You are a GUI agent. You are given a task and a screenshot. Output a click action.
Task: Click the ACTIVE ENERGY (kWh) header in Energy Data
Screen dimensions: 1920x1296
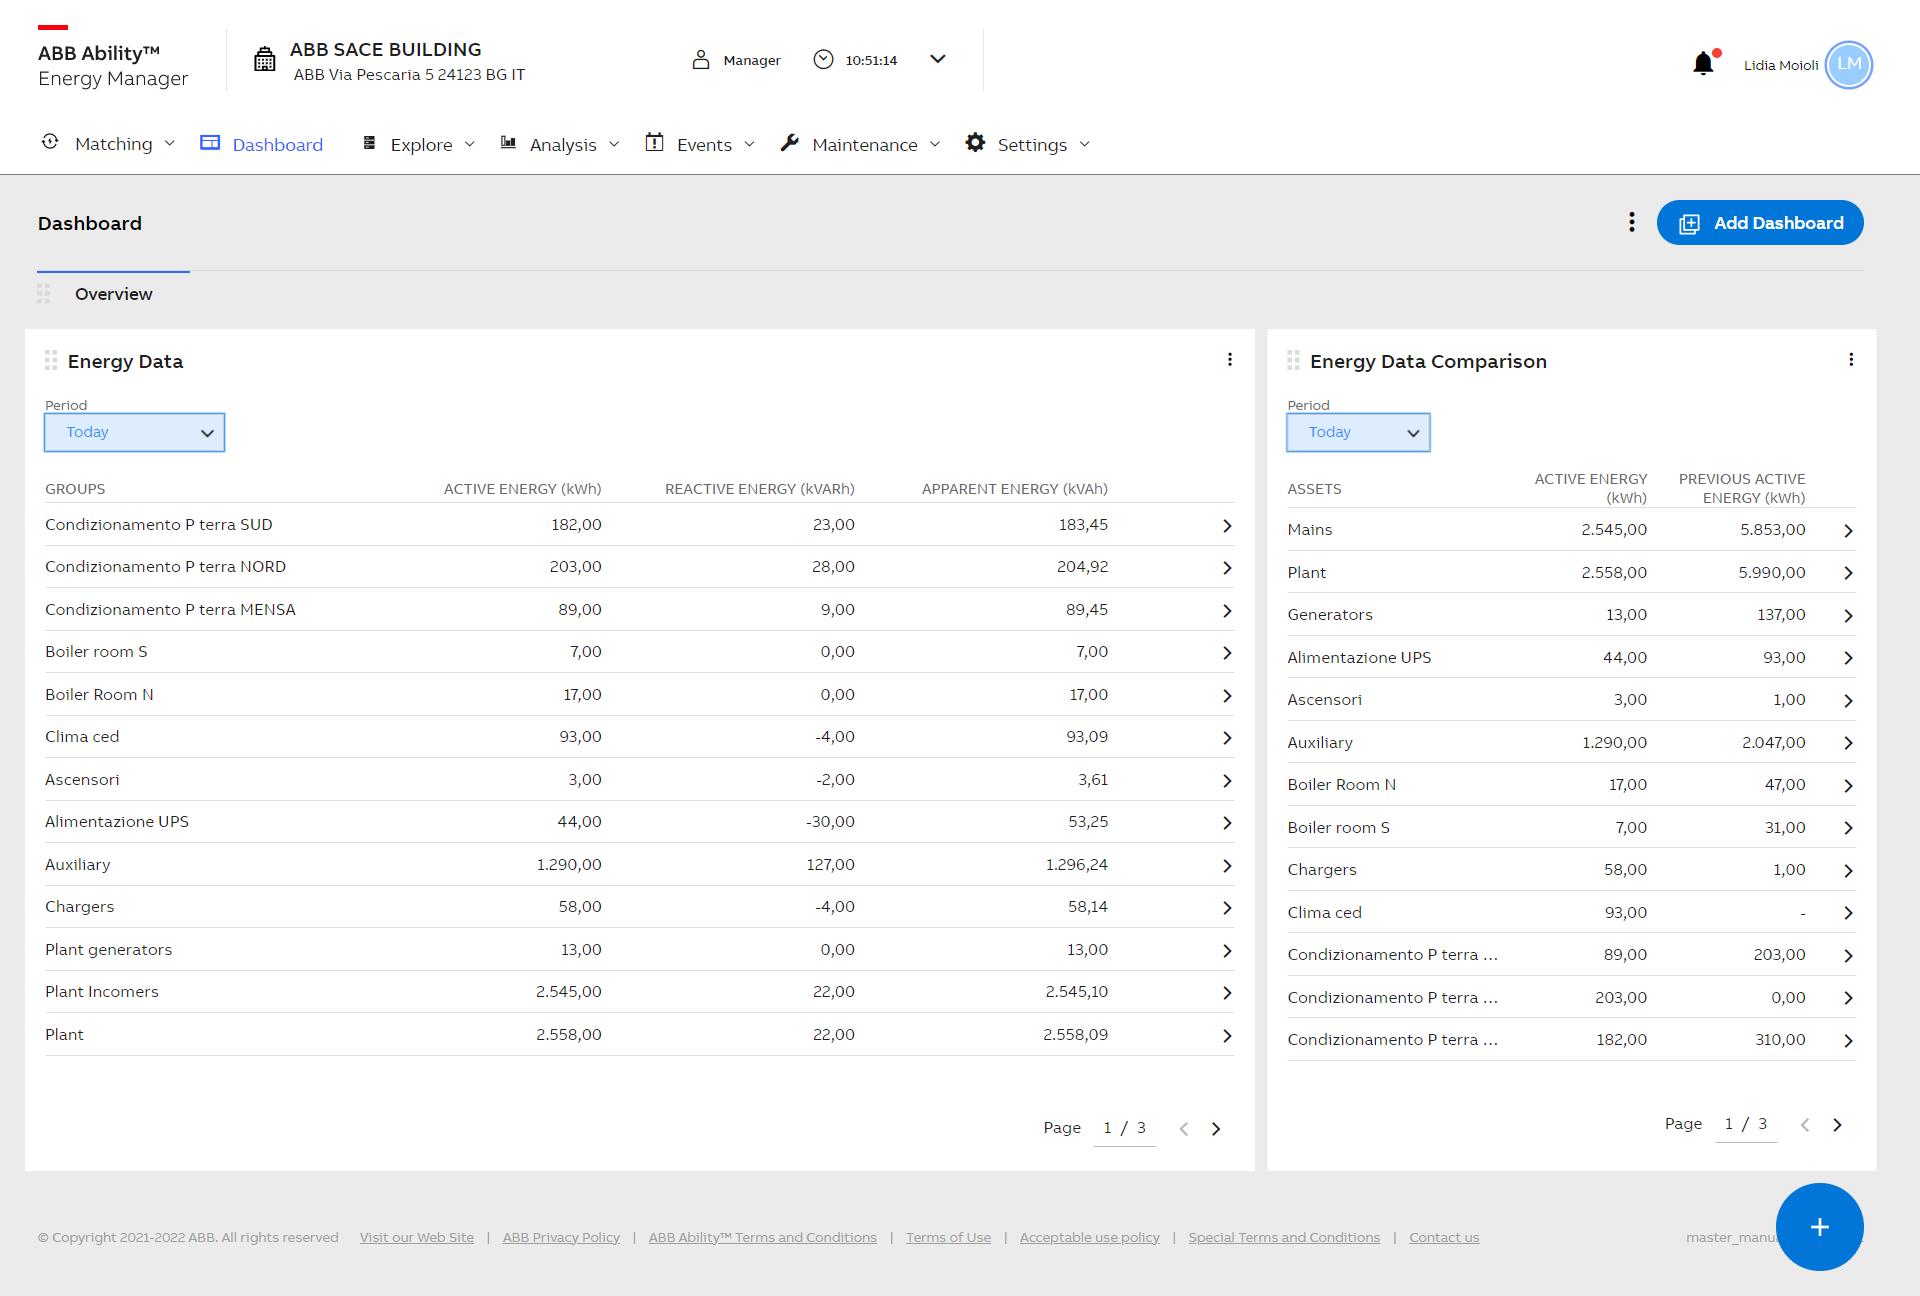tap(523, 489)
